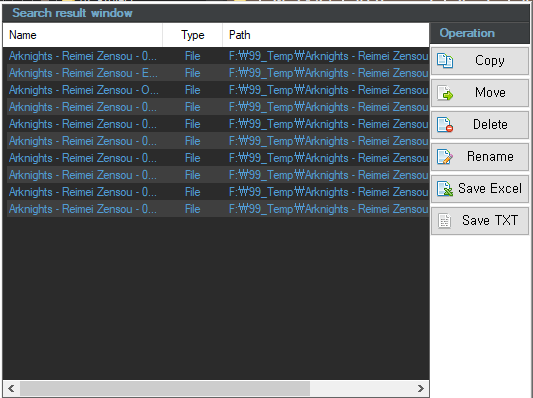Click the Path cell of the 'Zensou - E...' row
Viewport: 533px width, 398px height.
click(x=328, y=73)
